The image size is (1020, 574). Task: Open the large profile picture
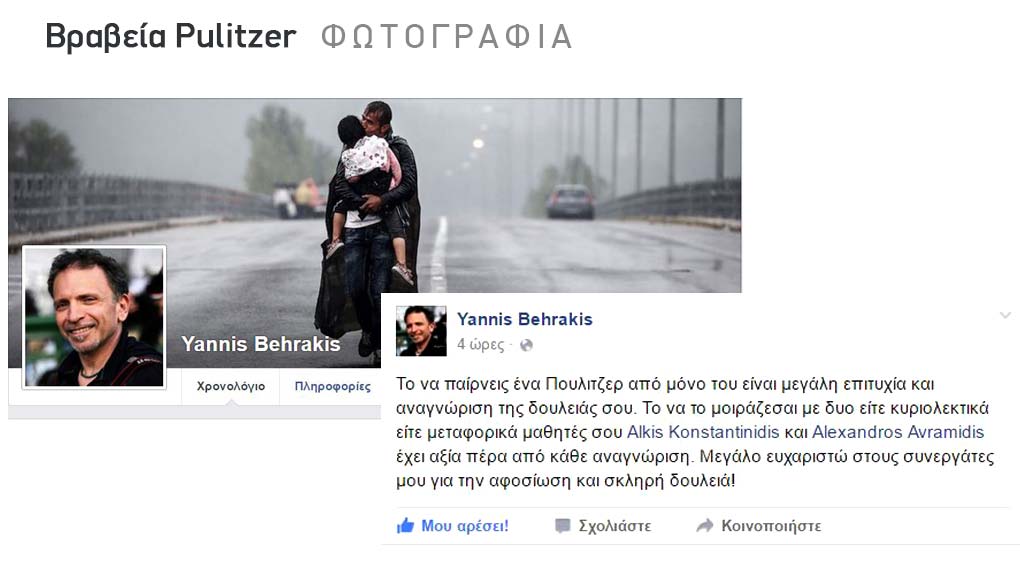pyautogui.click(x=94, y=318)
